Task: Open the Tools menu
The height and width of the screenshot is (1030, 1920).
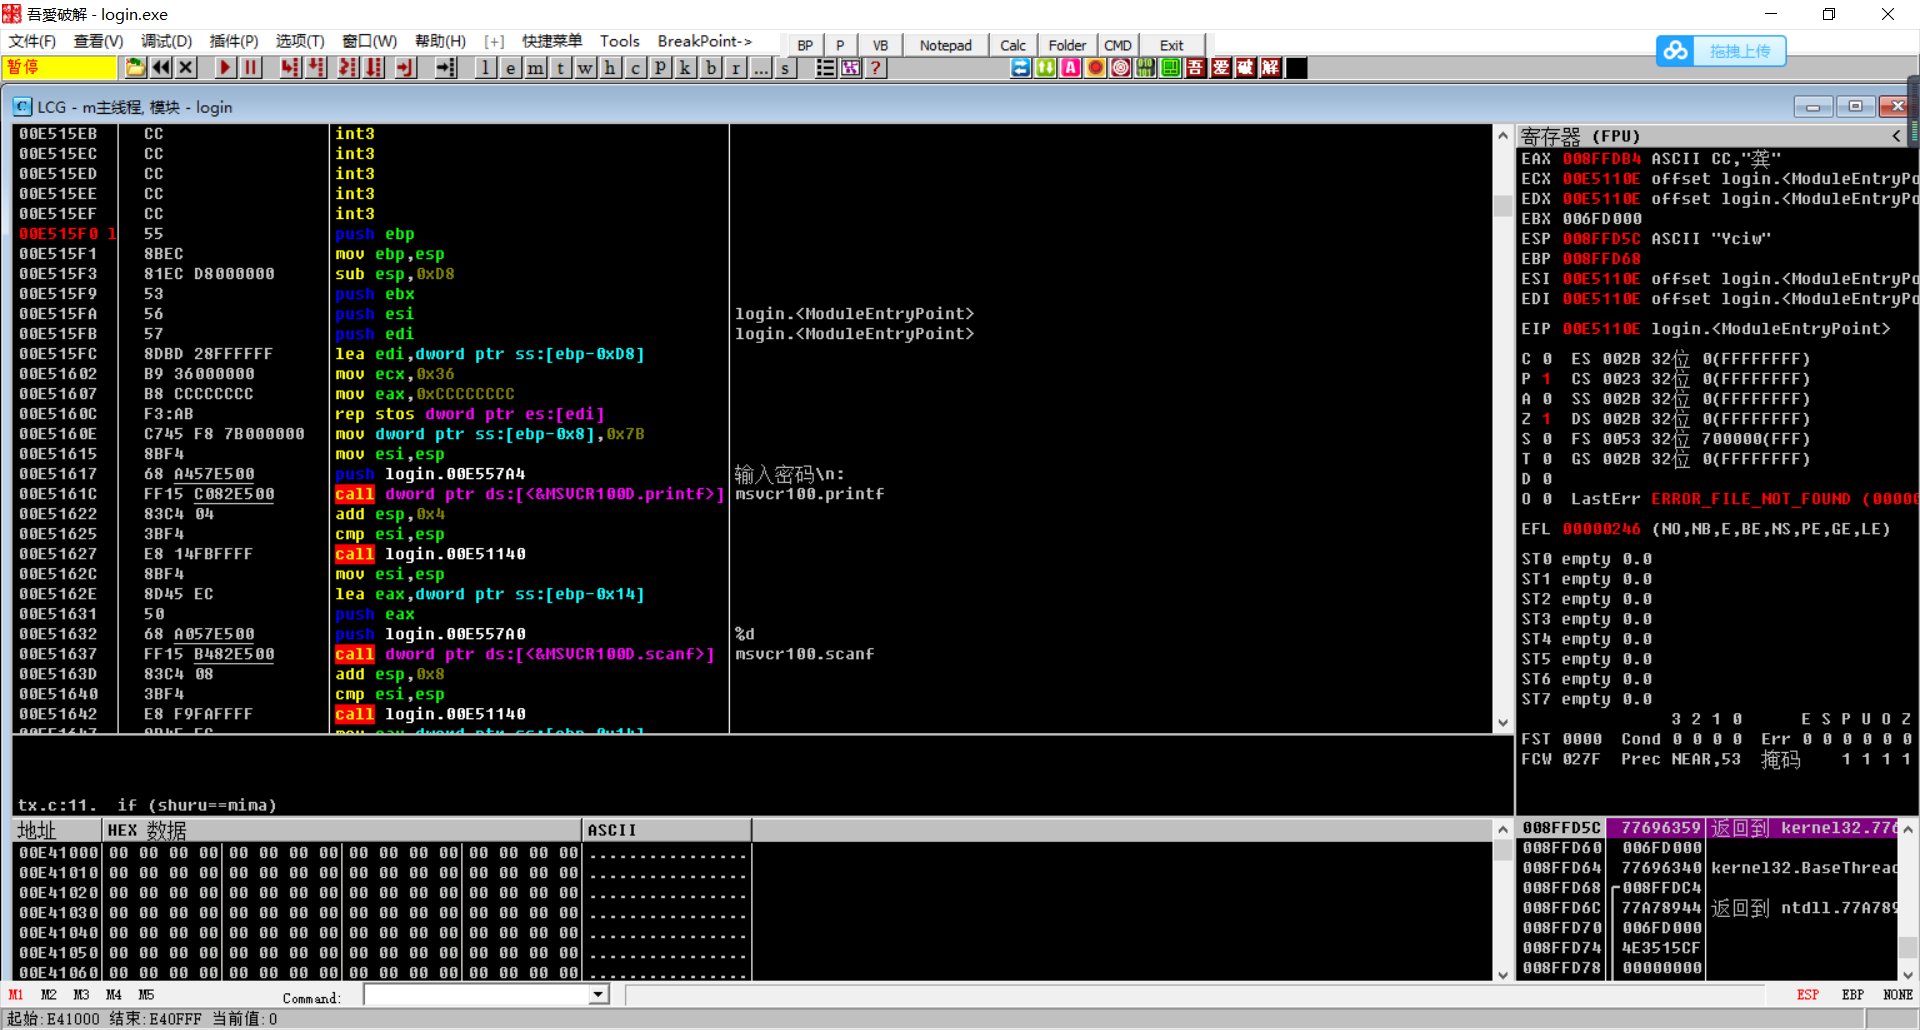Action: coord(619,41)
